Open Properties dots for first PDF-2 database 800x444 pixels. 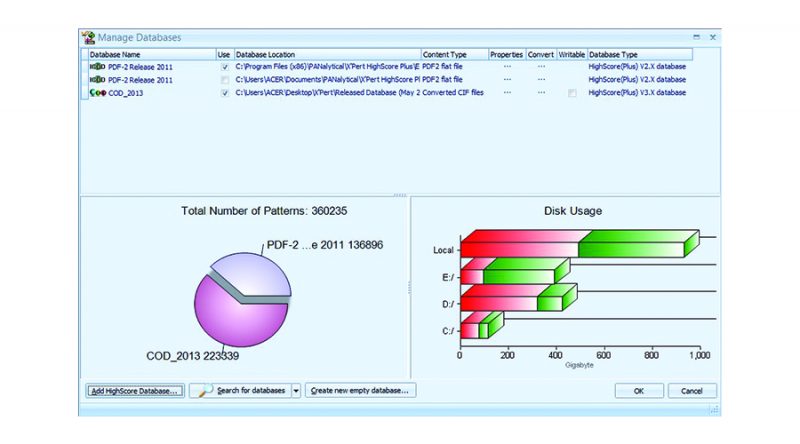click(x=507, y=67)
